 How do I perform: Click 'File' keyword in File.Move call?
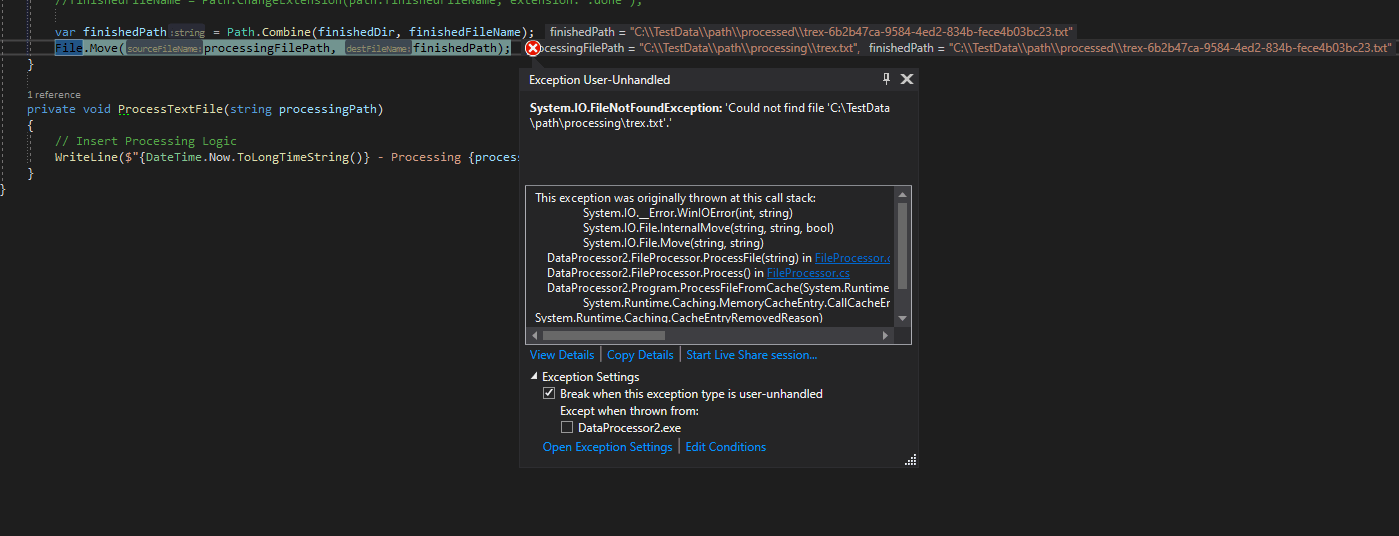coord(69,48)
